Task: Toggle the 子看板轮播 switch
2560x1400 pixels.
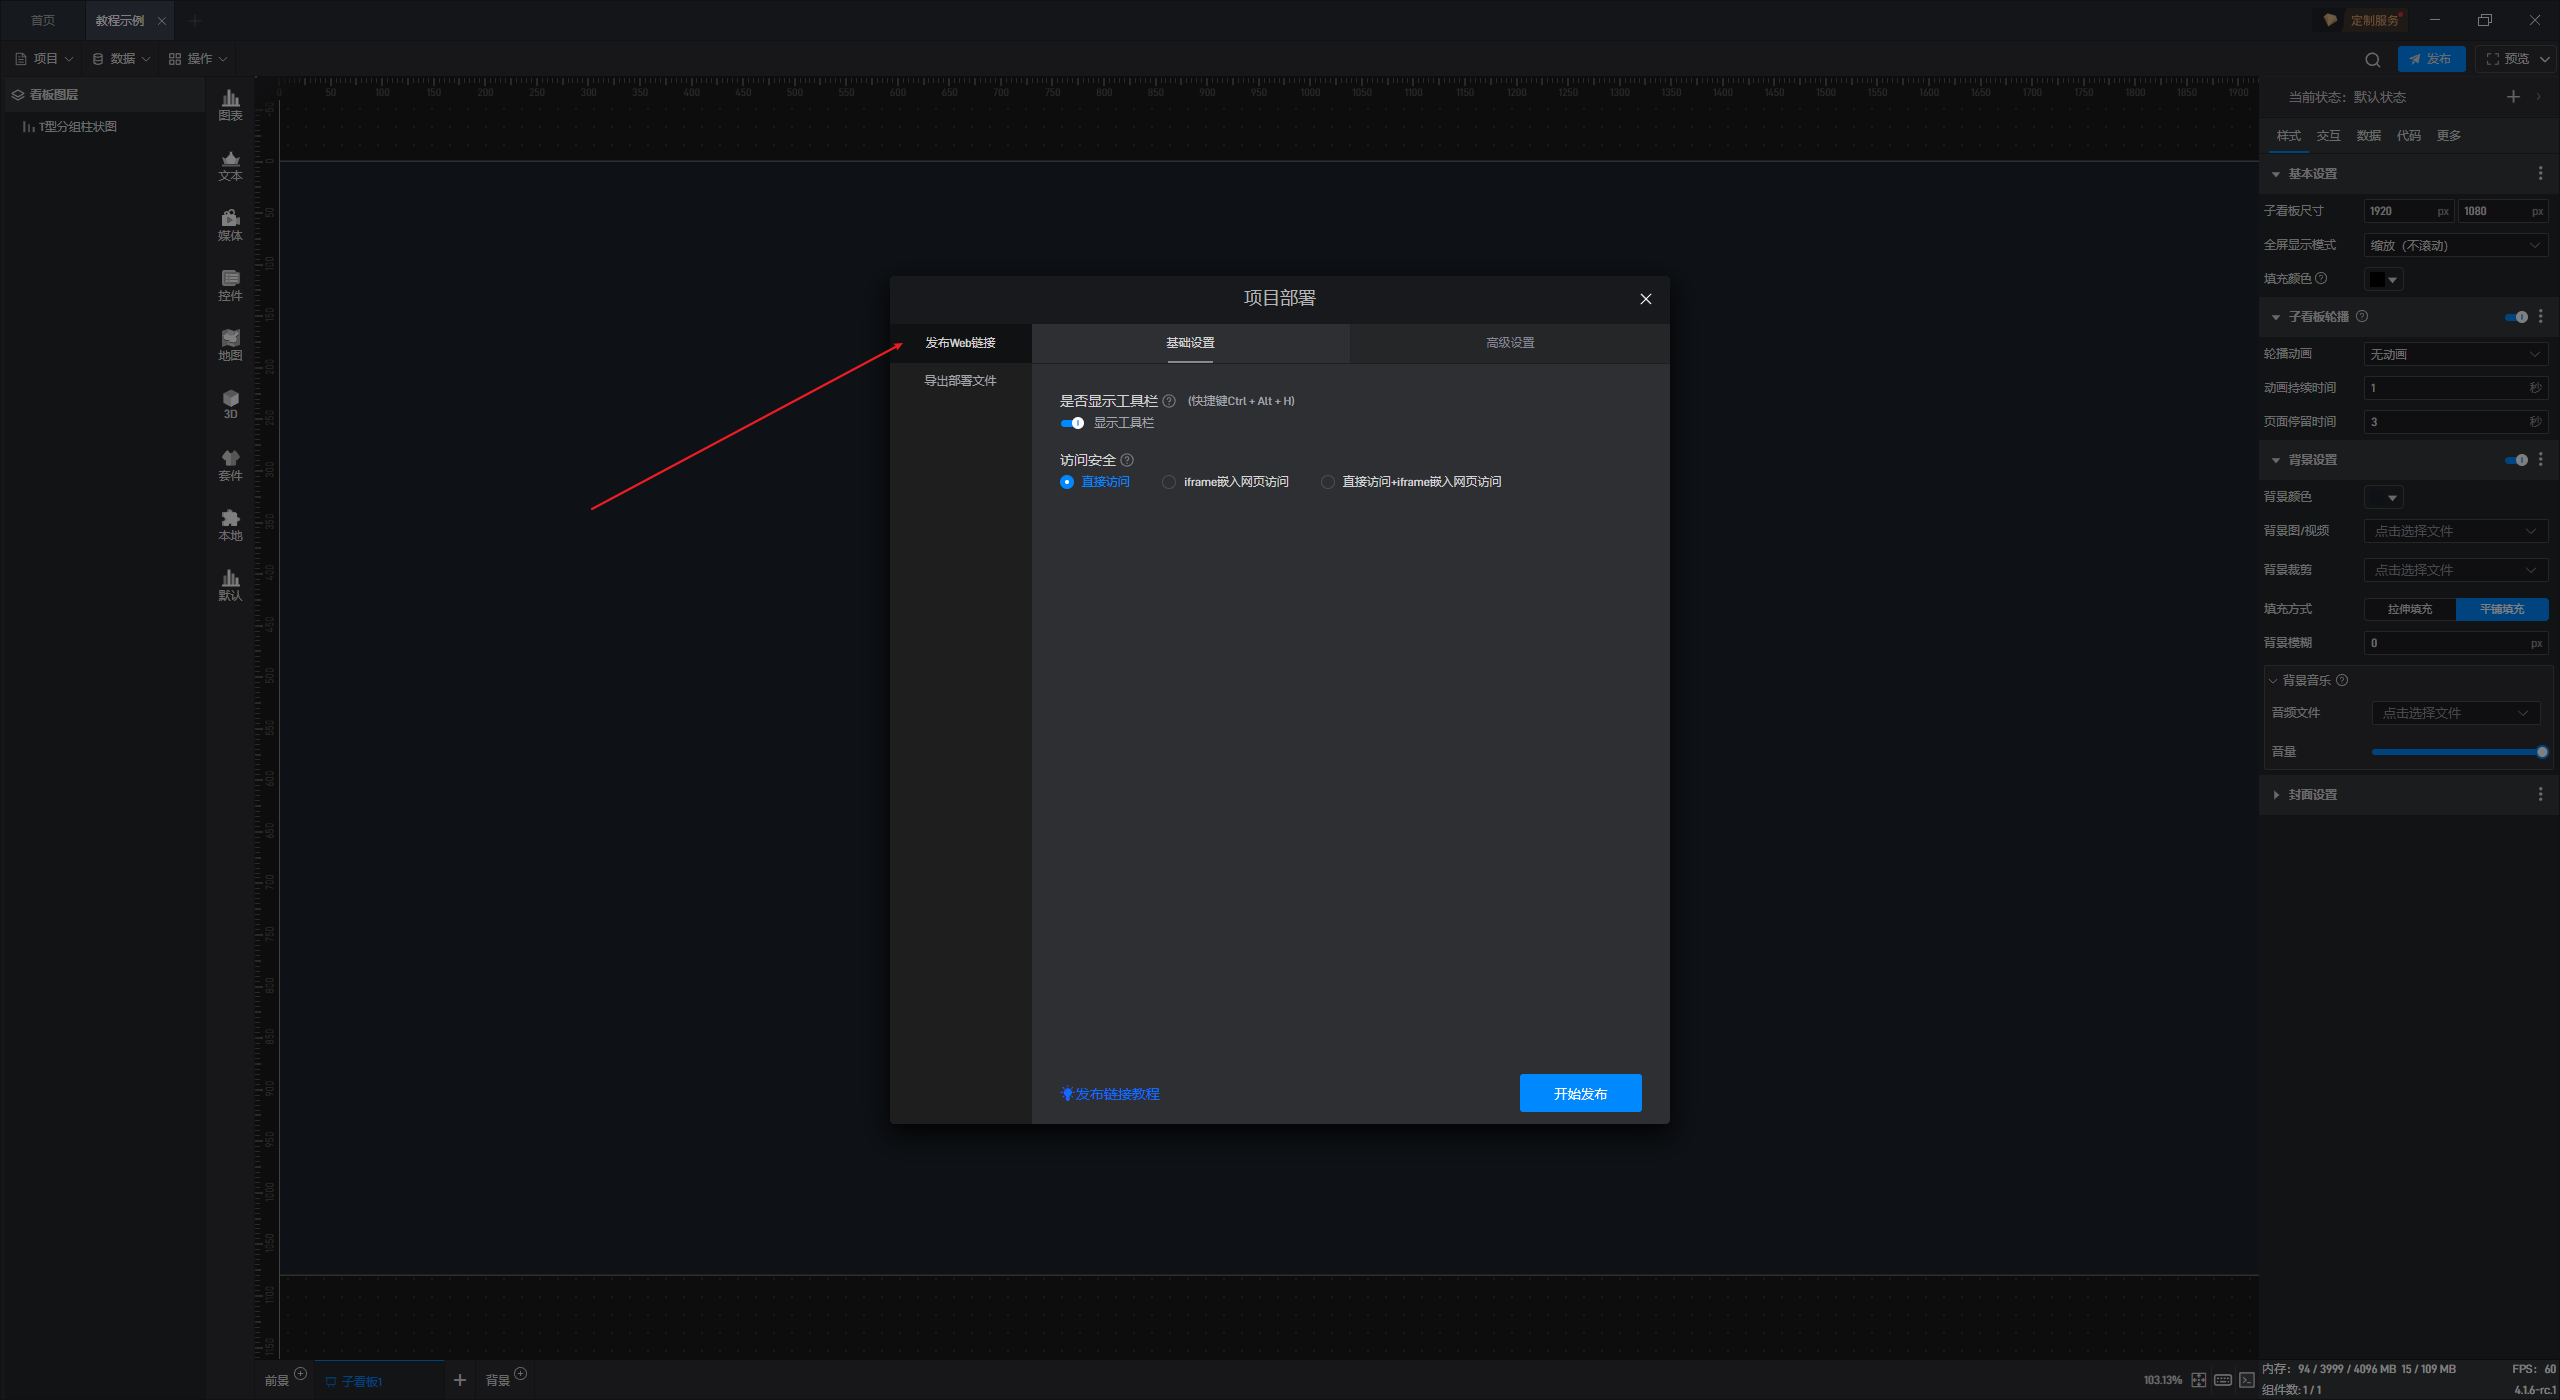Action: [2516, 317]
